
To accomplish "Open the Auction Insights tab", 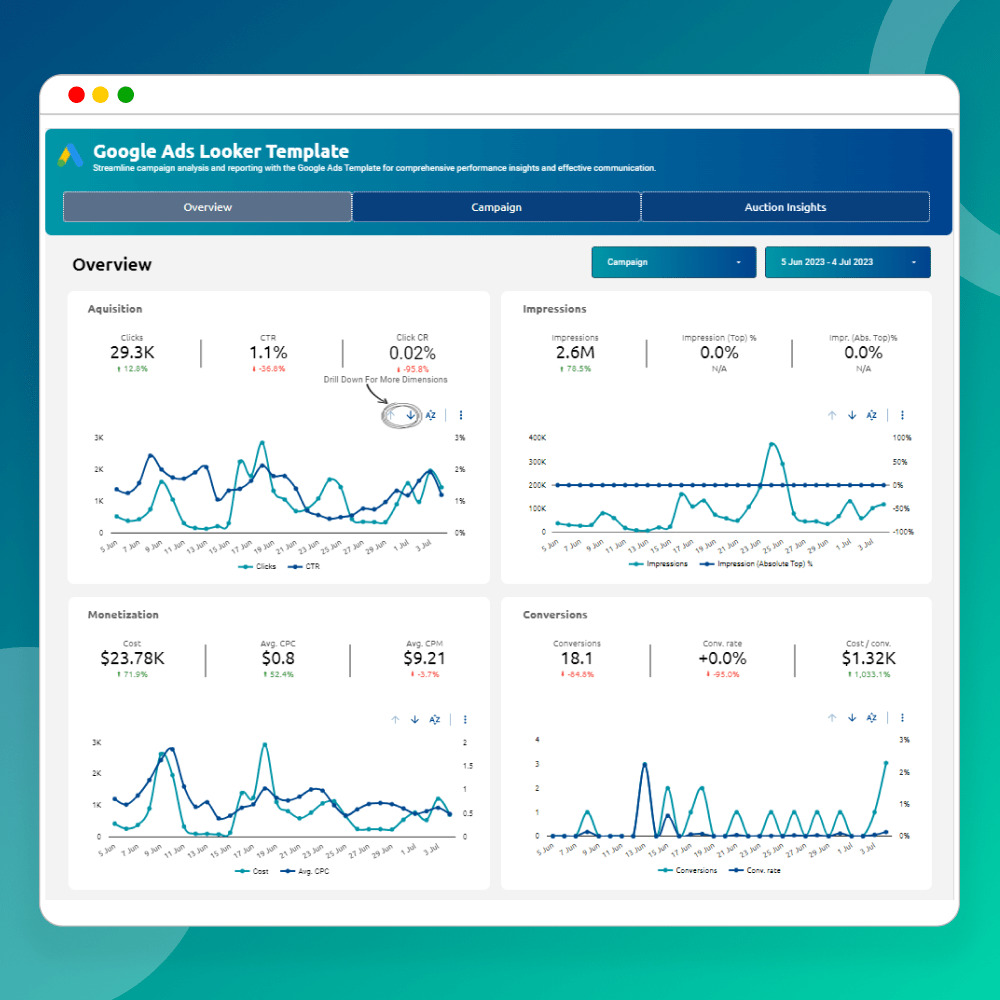I will coord(785,207).
